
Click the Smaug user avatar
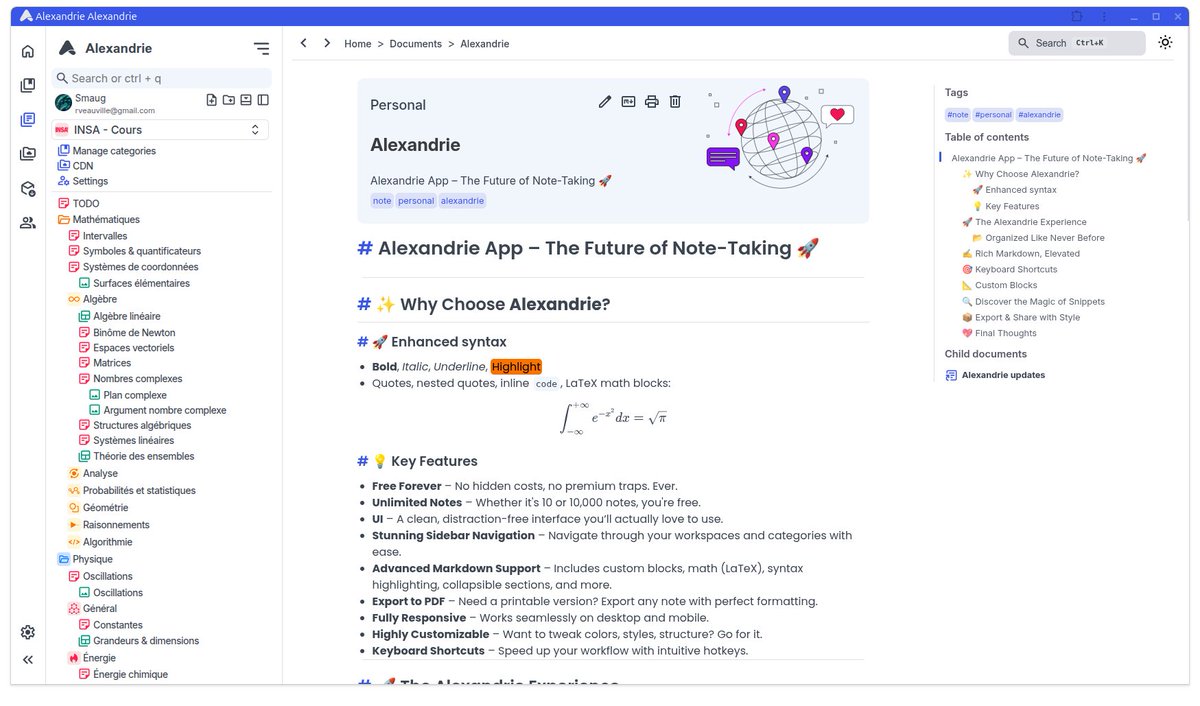[x=63, y=102]
